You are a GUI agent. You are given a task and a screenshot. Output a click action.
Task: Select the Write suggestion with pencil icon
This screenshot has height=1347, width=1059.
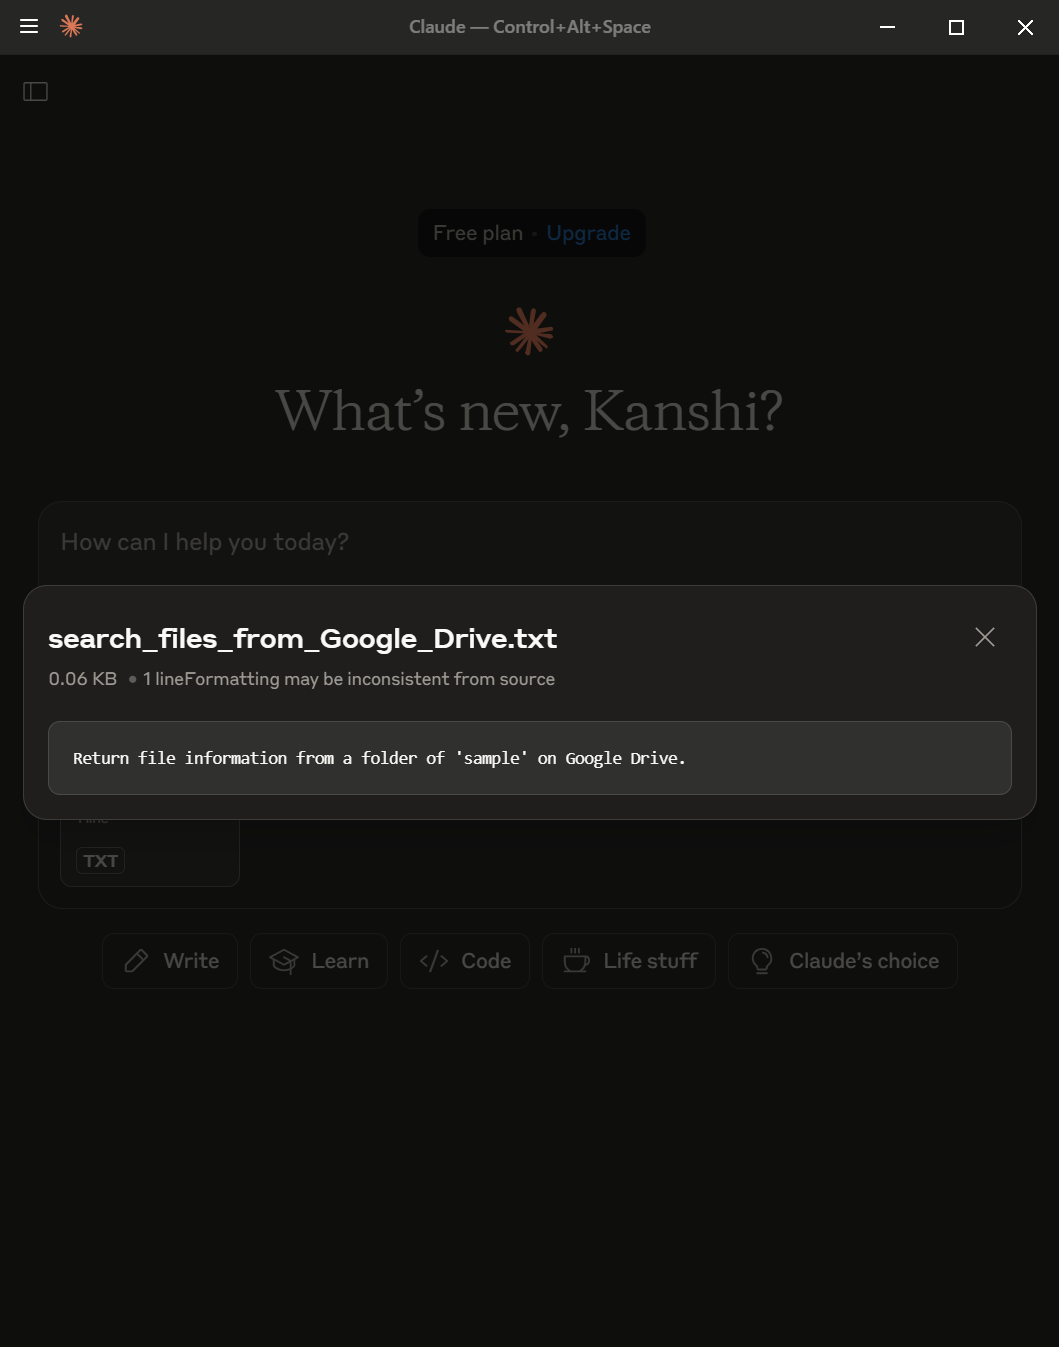coord(170,961)
